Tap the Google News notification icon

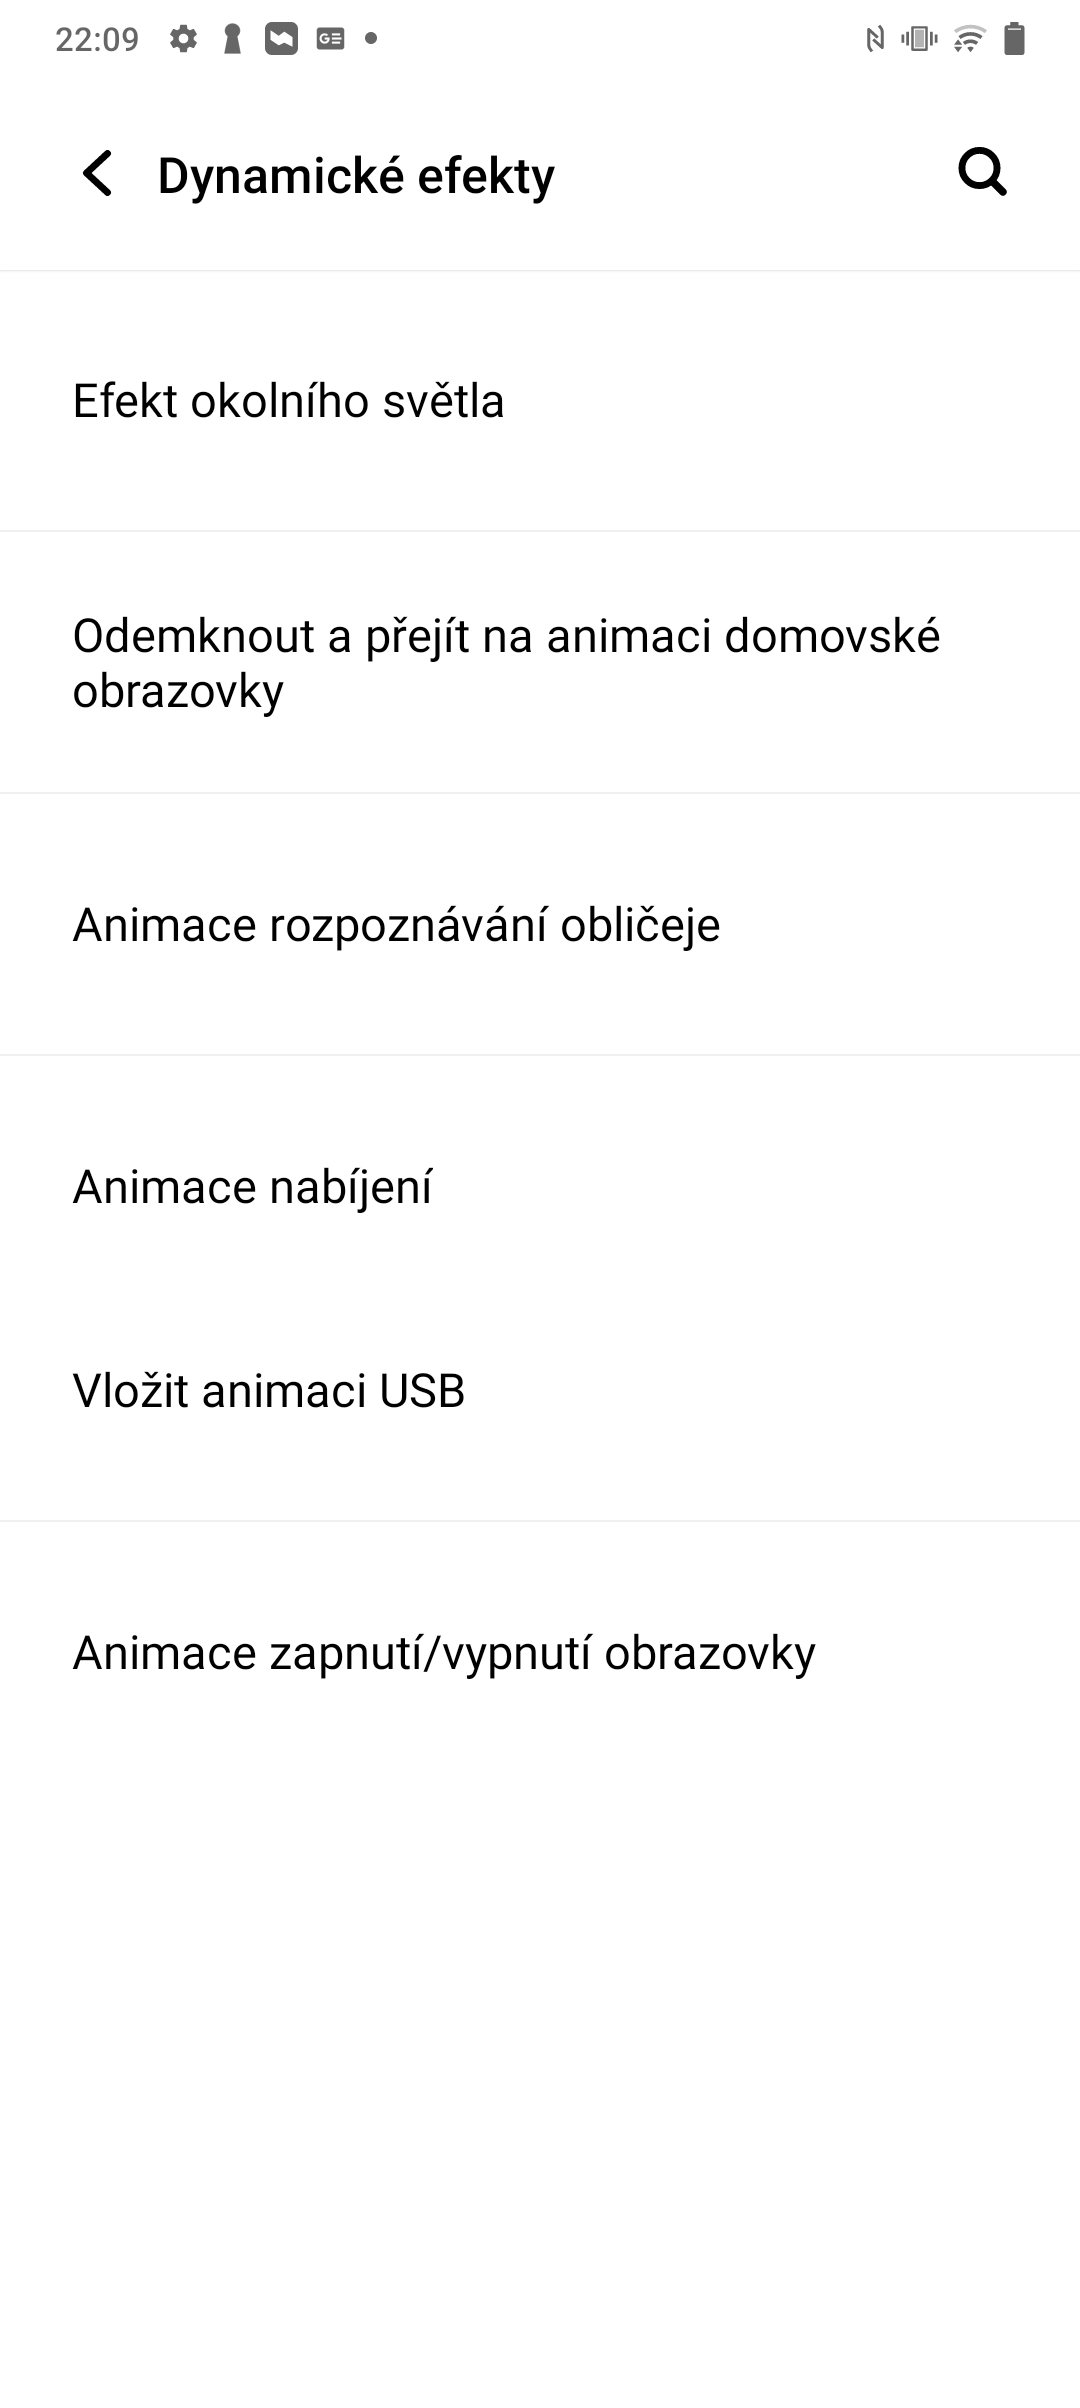pyautogui.click(x=330, y=40)
